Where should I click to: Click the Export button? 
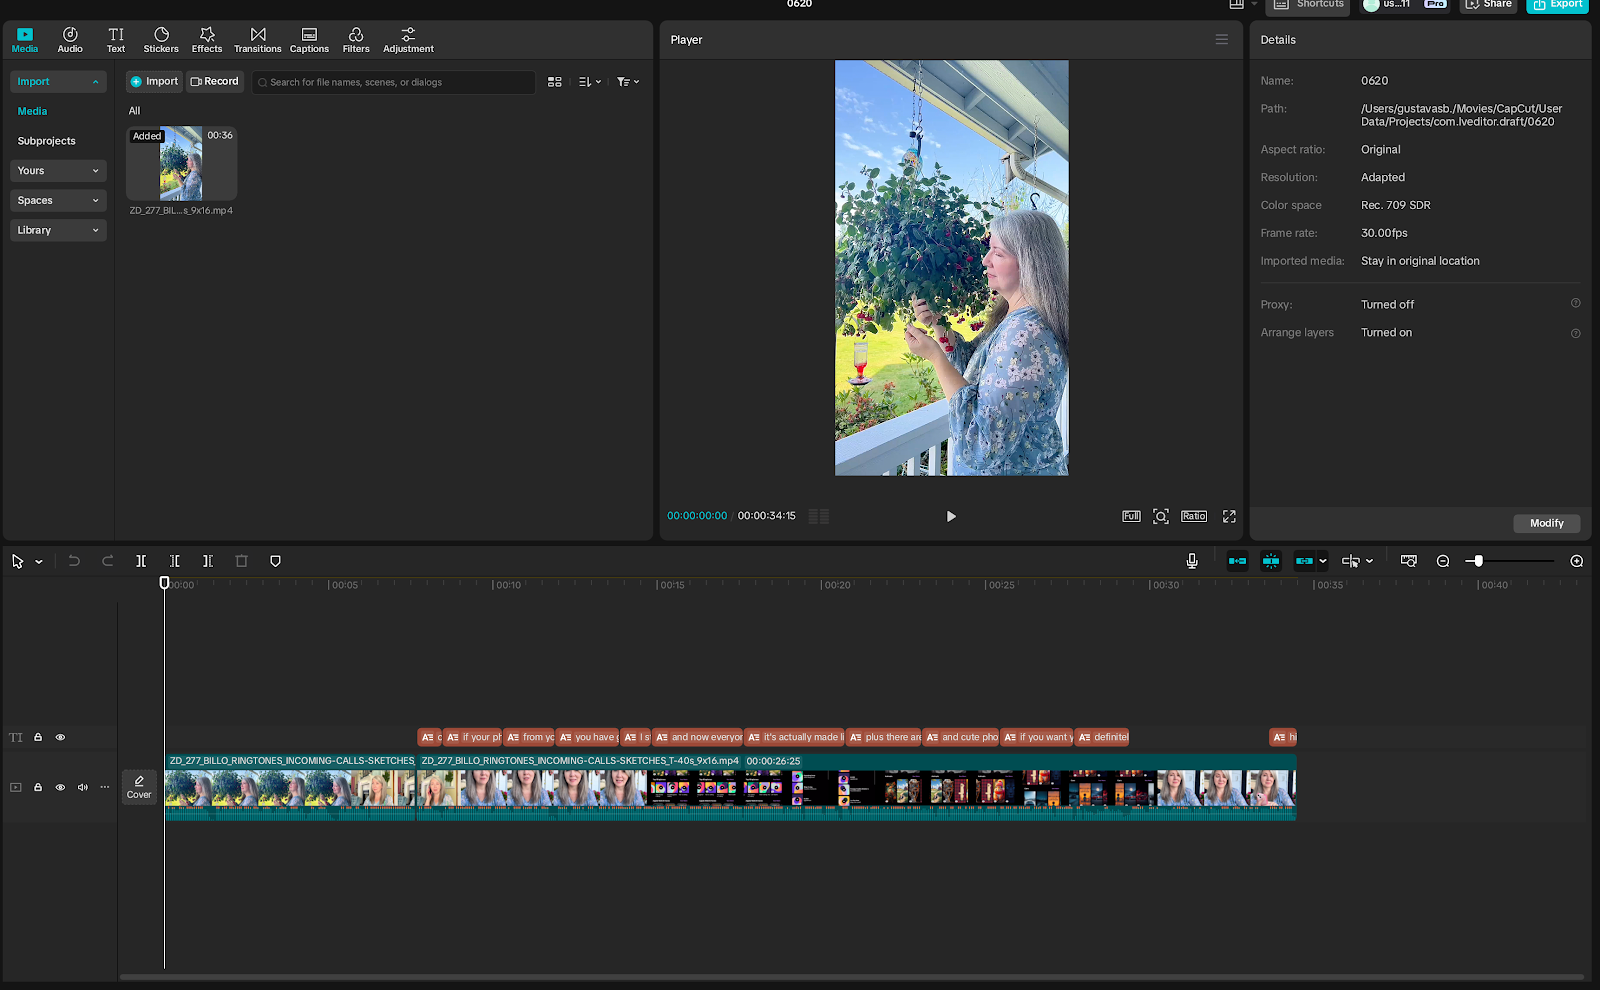click(1557, 5)
